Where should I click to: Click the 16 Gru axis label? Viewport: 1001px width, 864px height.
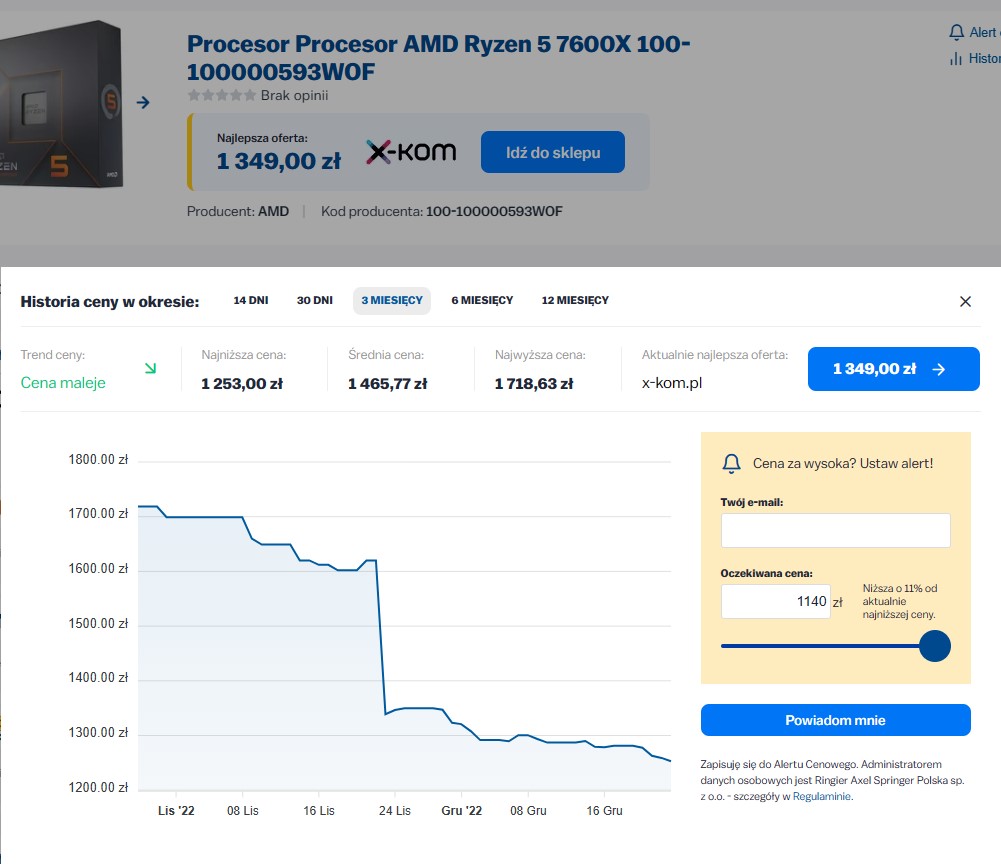[x=605, y=810]
